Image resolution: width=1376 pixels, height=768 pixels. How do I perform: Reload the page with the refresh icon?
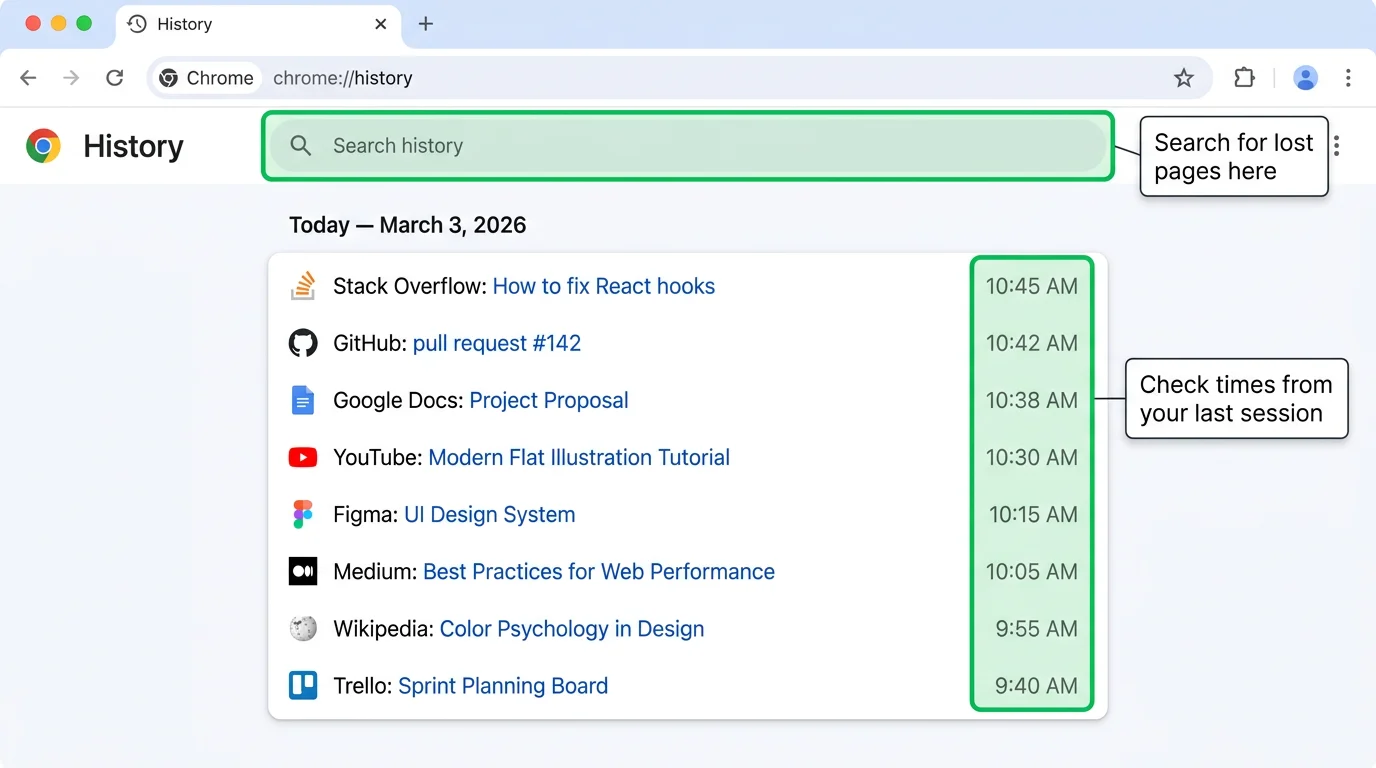[114, 77]
